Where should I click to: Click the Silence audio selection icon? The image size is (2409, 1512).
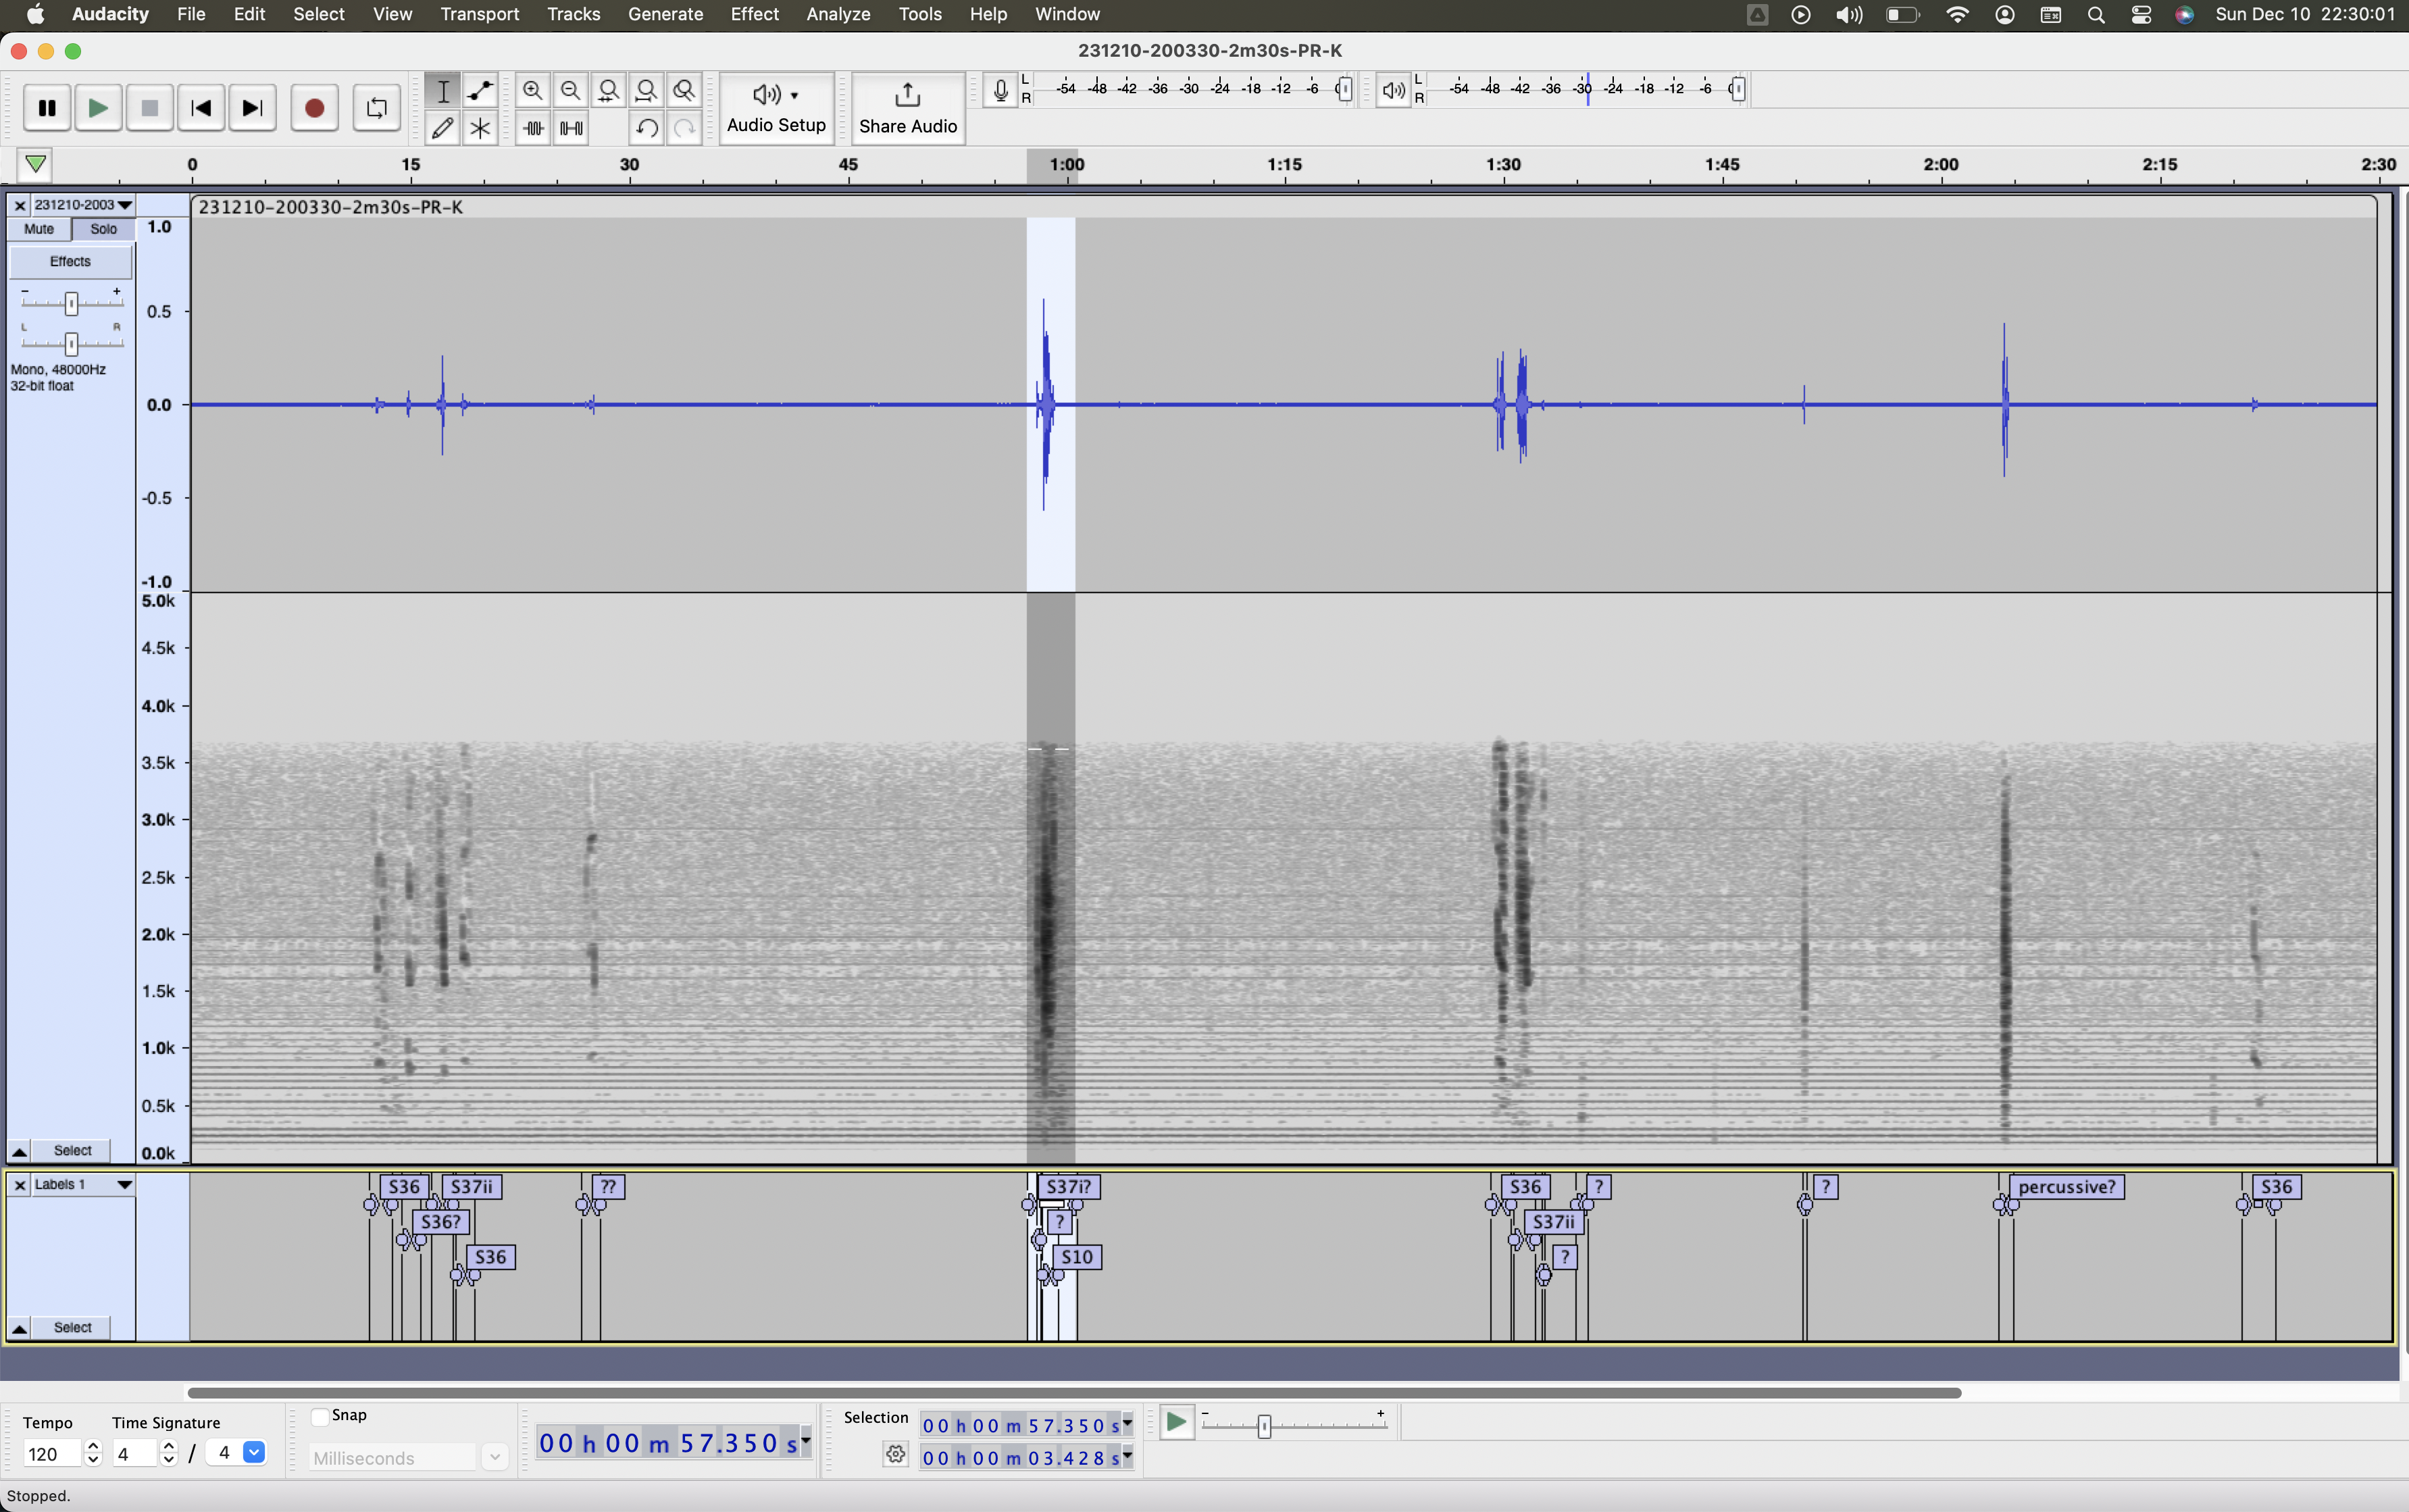(571, 128)
